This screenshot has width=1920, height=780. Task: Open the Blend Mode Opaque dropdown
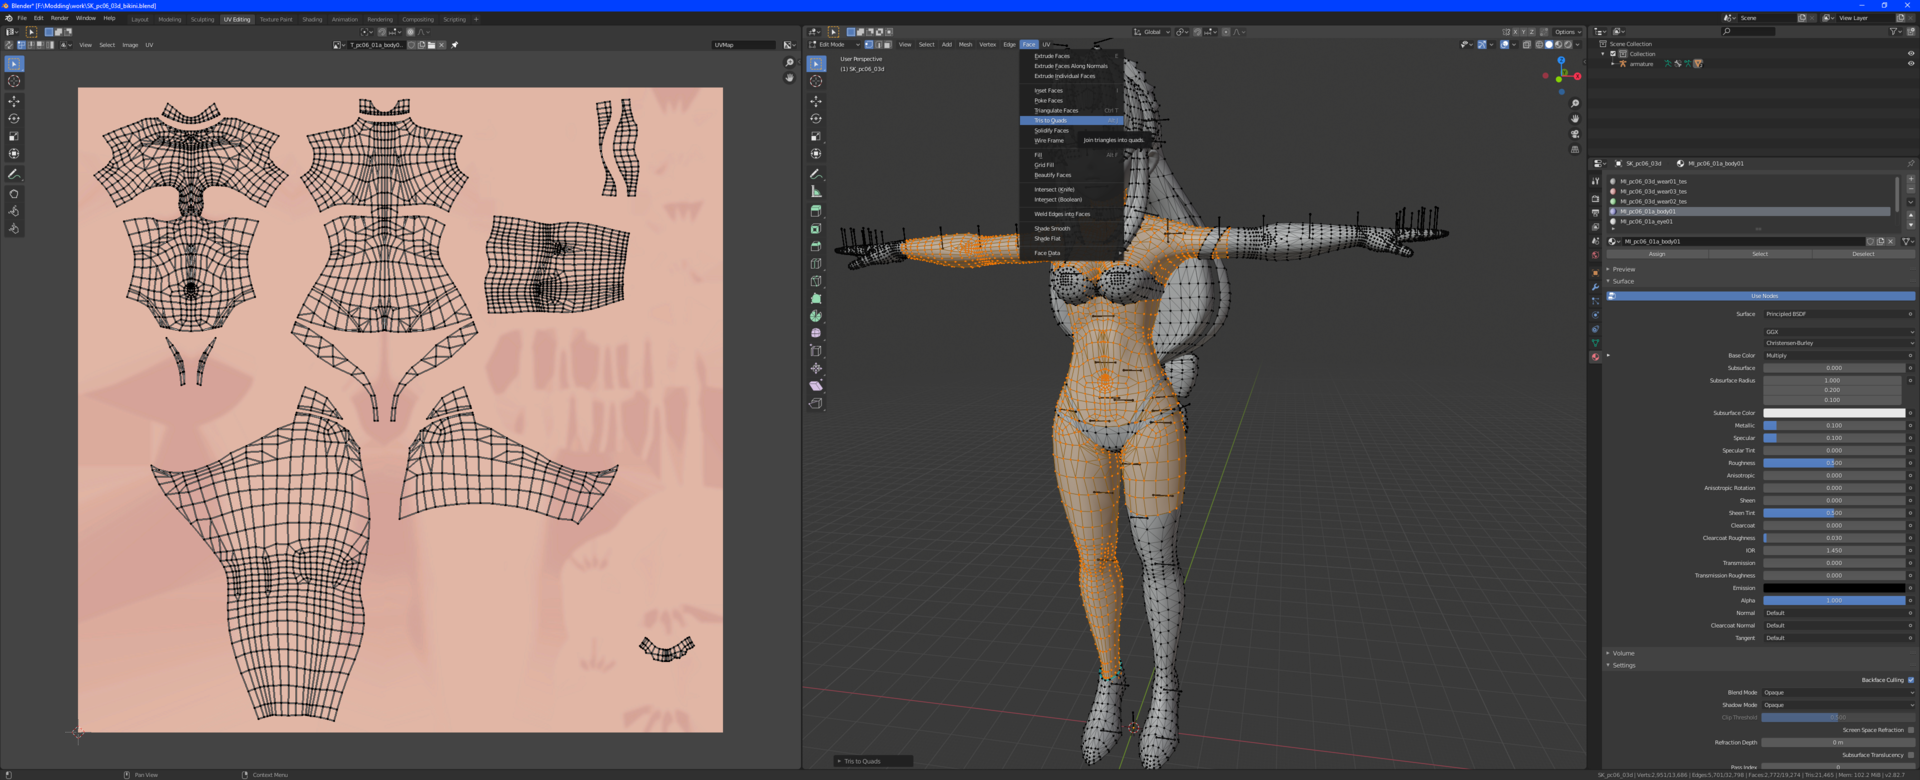pos(1838,692)
